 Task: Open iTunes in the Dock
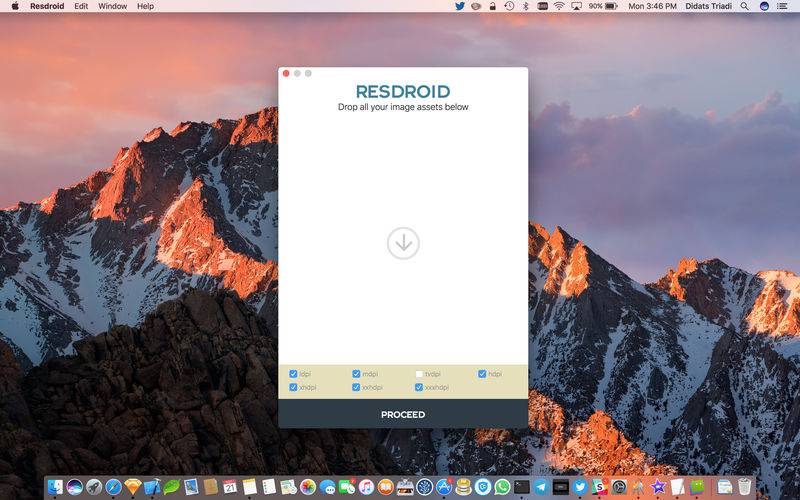pyautogui.click(x=366, y=487)
